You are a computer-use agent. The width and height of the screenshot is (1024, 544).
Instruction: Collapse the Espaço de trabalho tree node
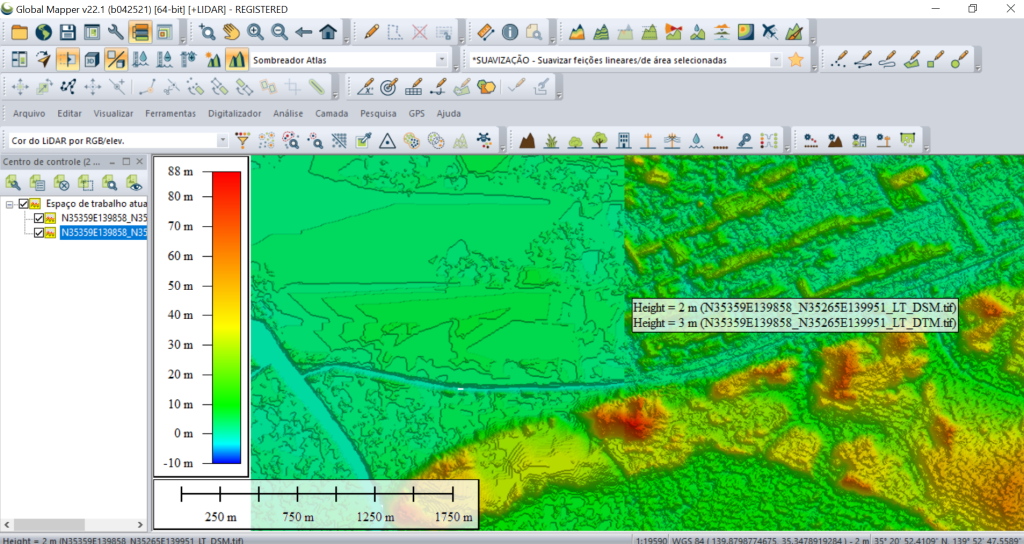[10, 204]
